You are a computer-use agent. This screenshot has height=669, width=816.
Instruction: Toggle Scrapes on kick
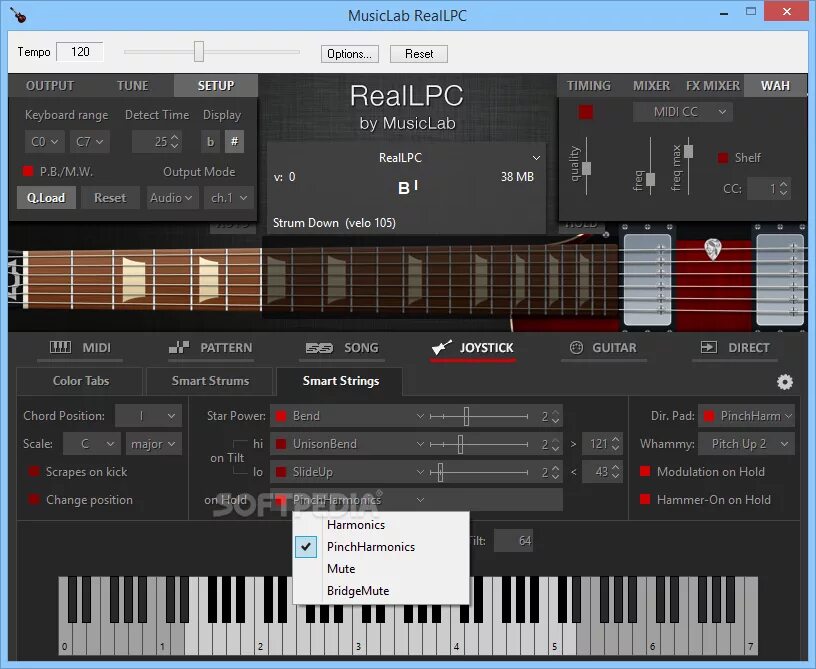pos(34,471)
